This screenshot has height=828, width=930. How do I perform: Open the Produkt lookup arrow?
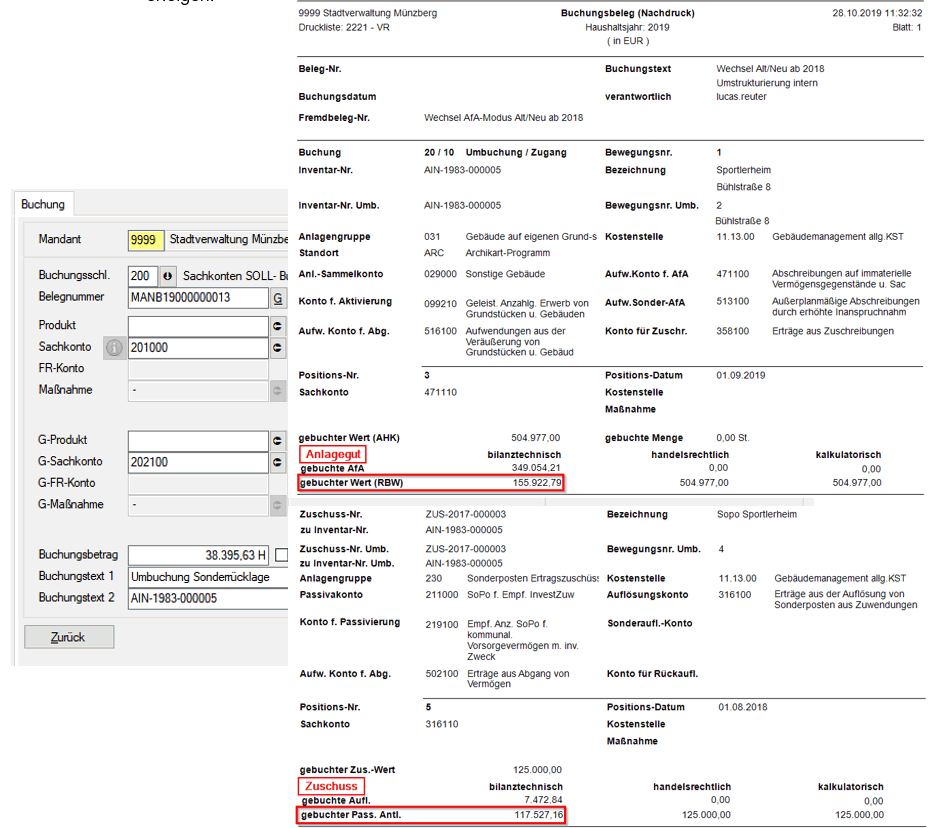pyautogui.click(x=277, y=326)
